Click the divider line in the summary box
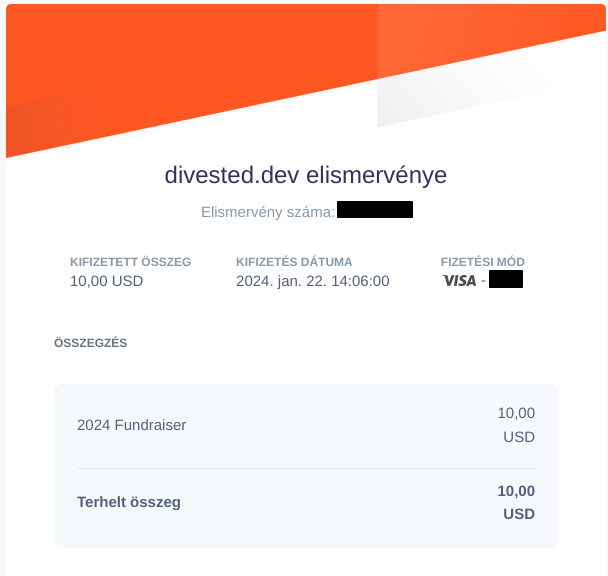The width and height of the screenshot is (608, 576). pos(305,468)
